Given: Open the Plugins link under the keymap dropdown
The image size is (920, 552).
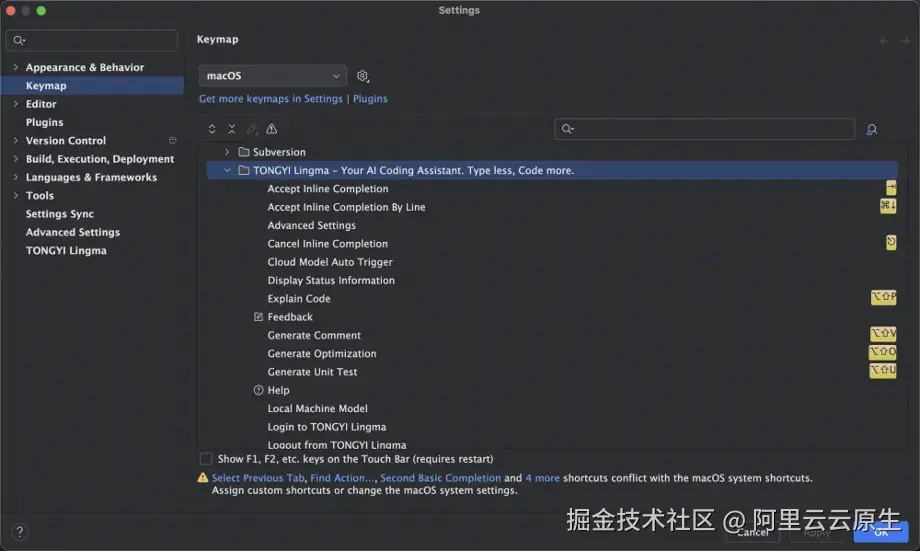Looking at the screenshot, I should [x=370, y=99].
